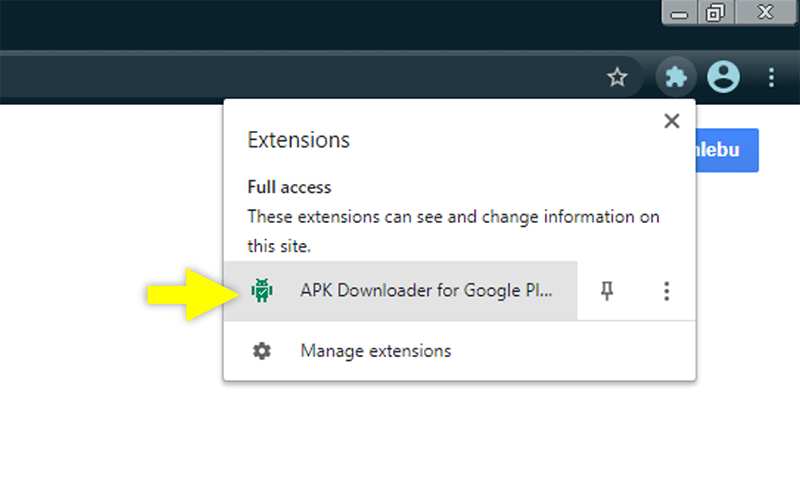Click the extensions permission description text
Screen dimensions: 800x501
(x=453, y=231)
